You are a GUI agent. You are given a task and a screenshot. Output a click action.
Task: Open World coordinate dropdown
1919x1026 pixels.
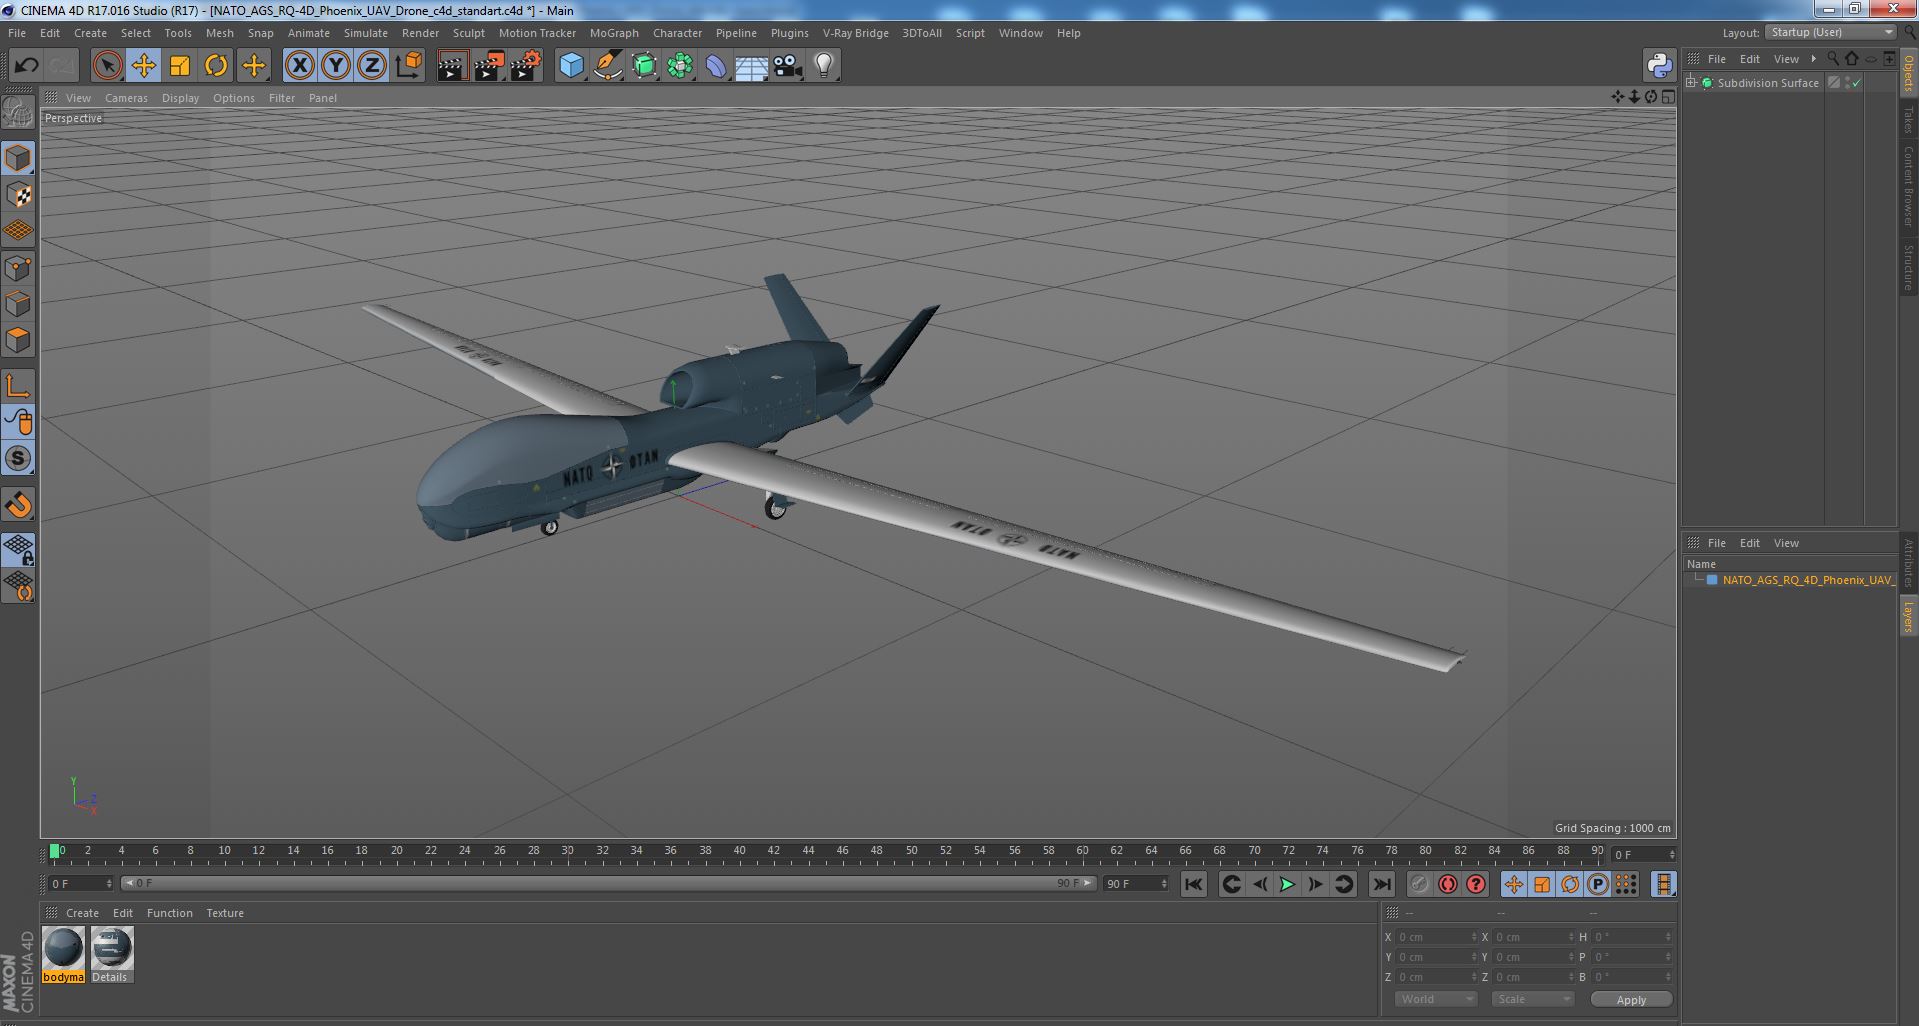click(x=1435, y=999)
